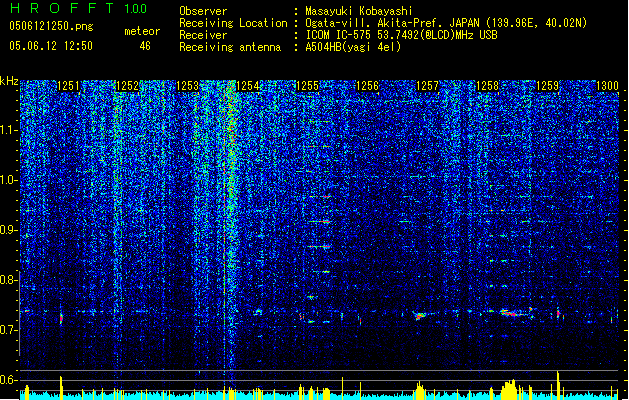Click the 1.1 frequency axis label

9,130
